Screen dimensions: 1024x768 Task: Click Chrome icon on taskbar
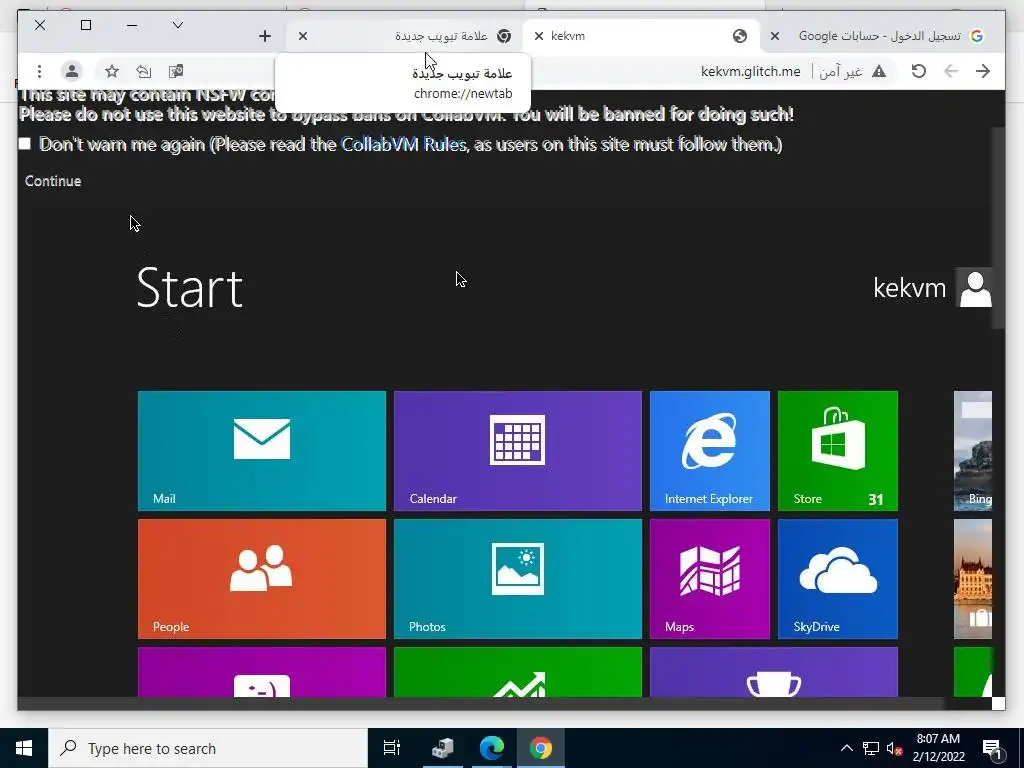tap(541, 748)
